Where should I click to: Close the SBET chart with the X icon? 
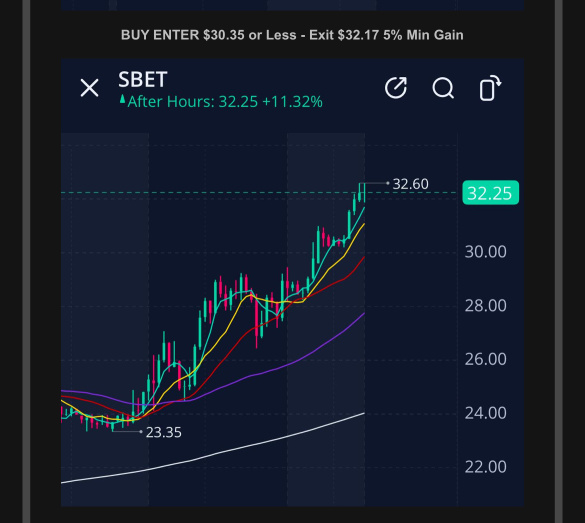click(x=90, y=88)
